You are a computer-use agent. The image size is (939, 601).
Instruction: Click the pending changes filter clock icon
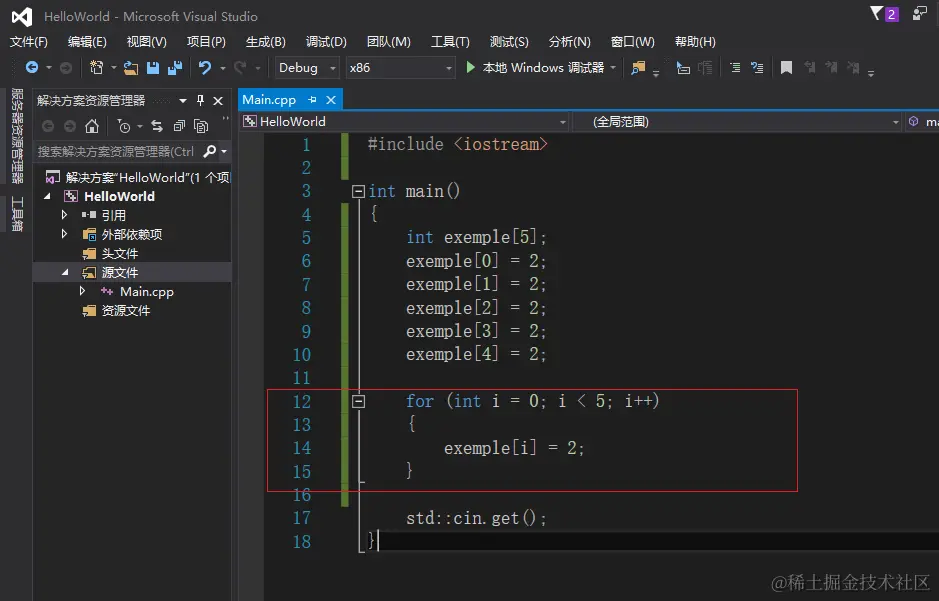[x=123, y=126]
